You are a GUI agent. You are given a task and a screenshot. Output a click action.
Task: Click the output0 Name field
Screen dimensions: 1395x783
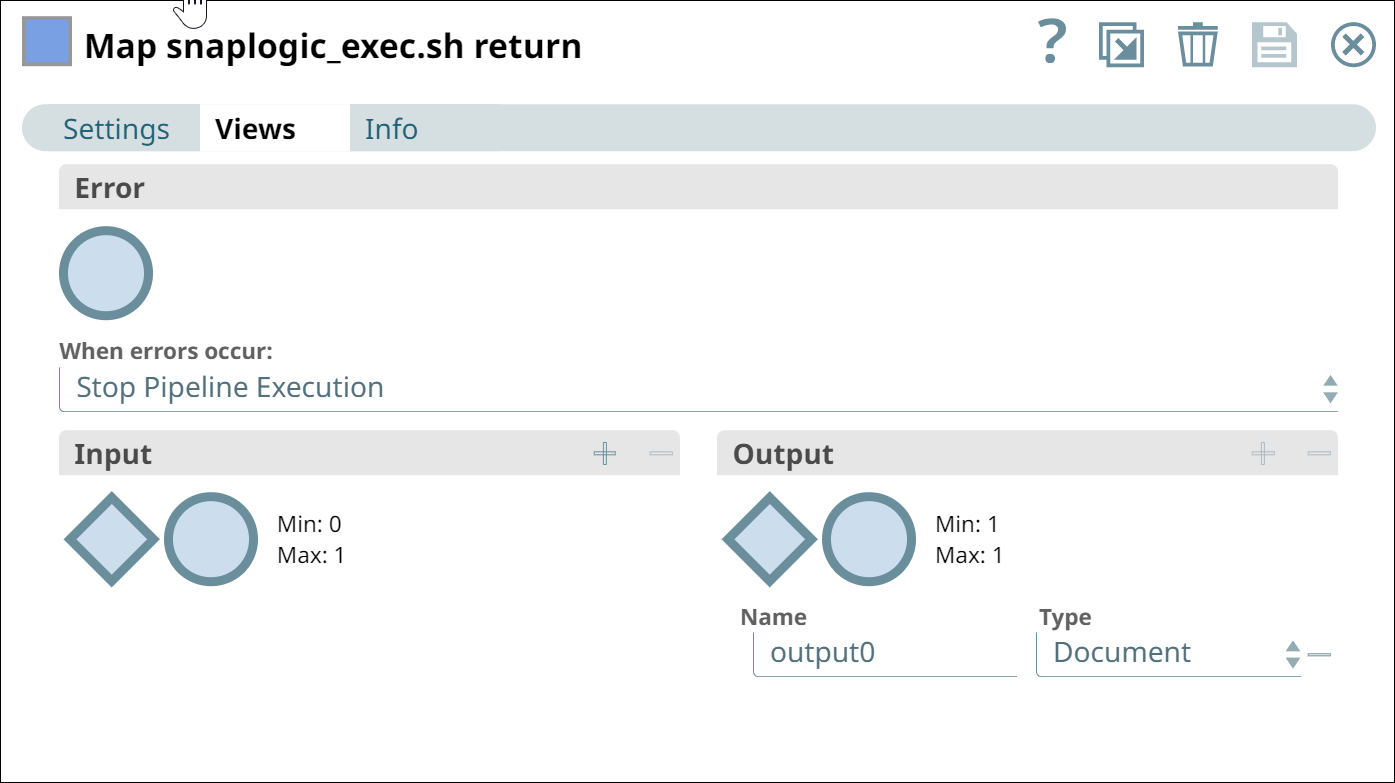(x=885, y=653)
